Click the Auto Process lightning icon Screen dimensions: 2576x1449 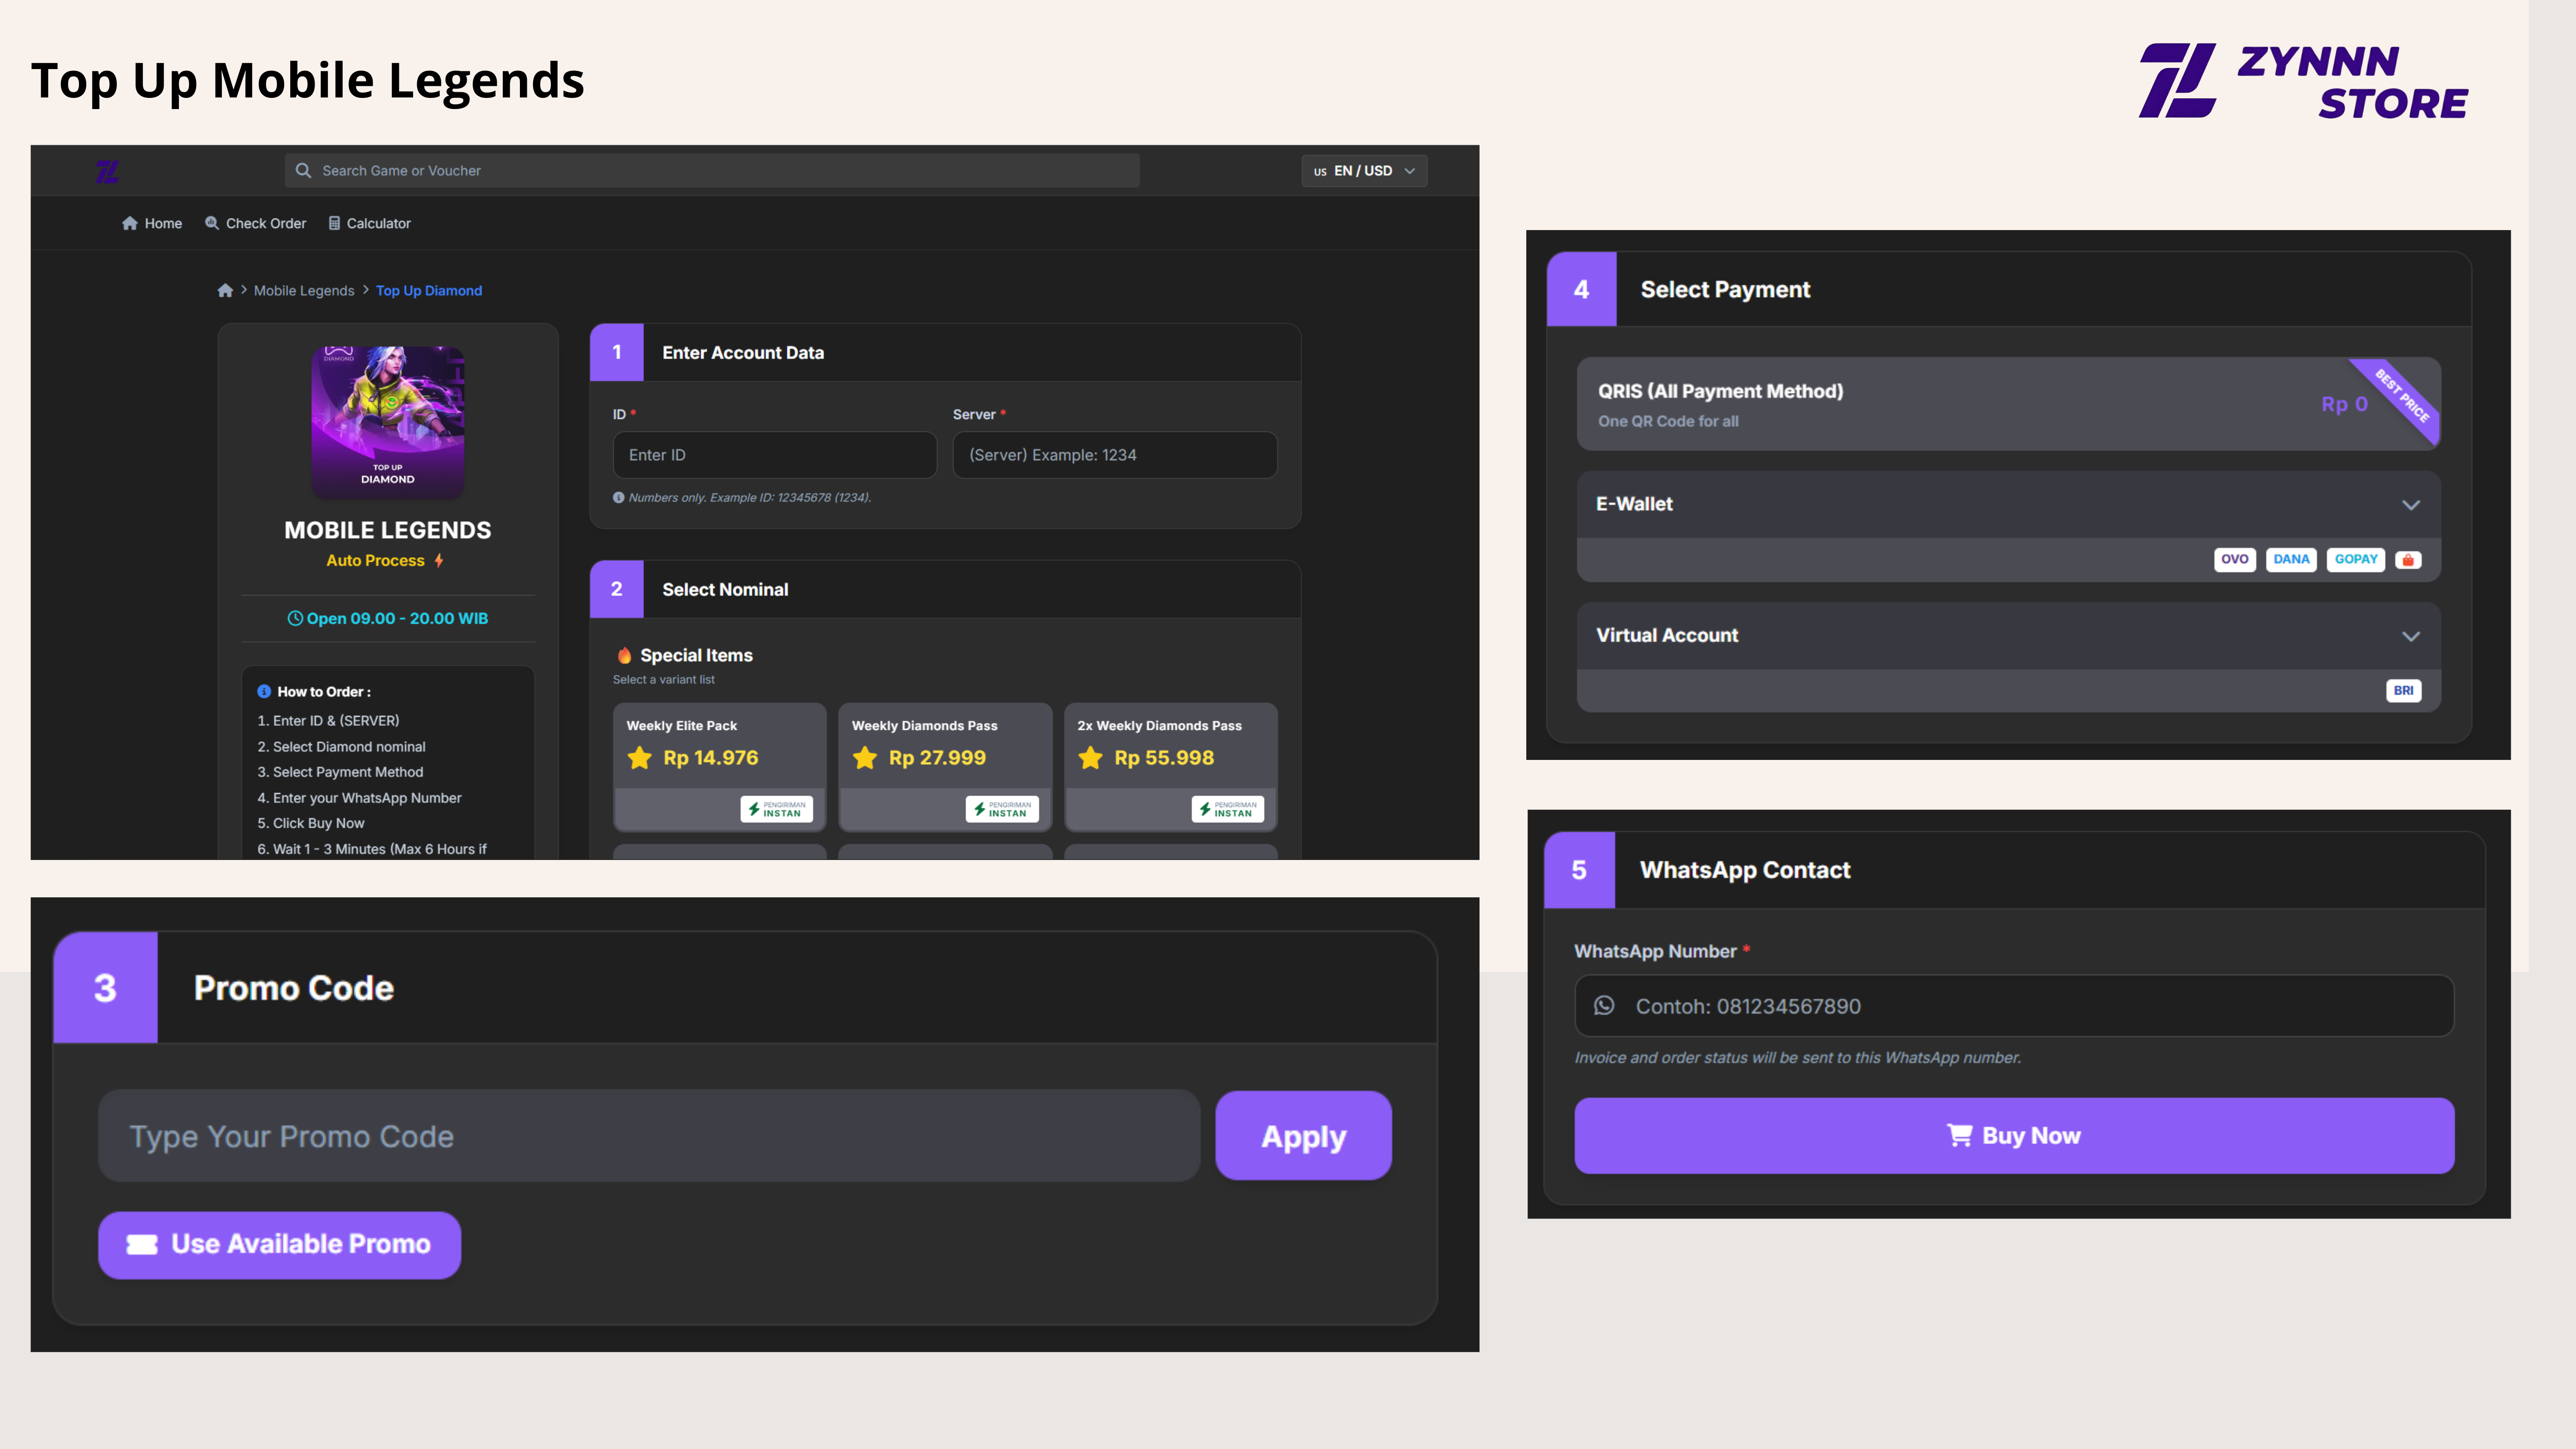[439, 561]
